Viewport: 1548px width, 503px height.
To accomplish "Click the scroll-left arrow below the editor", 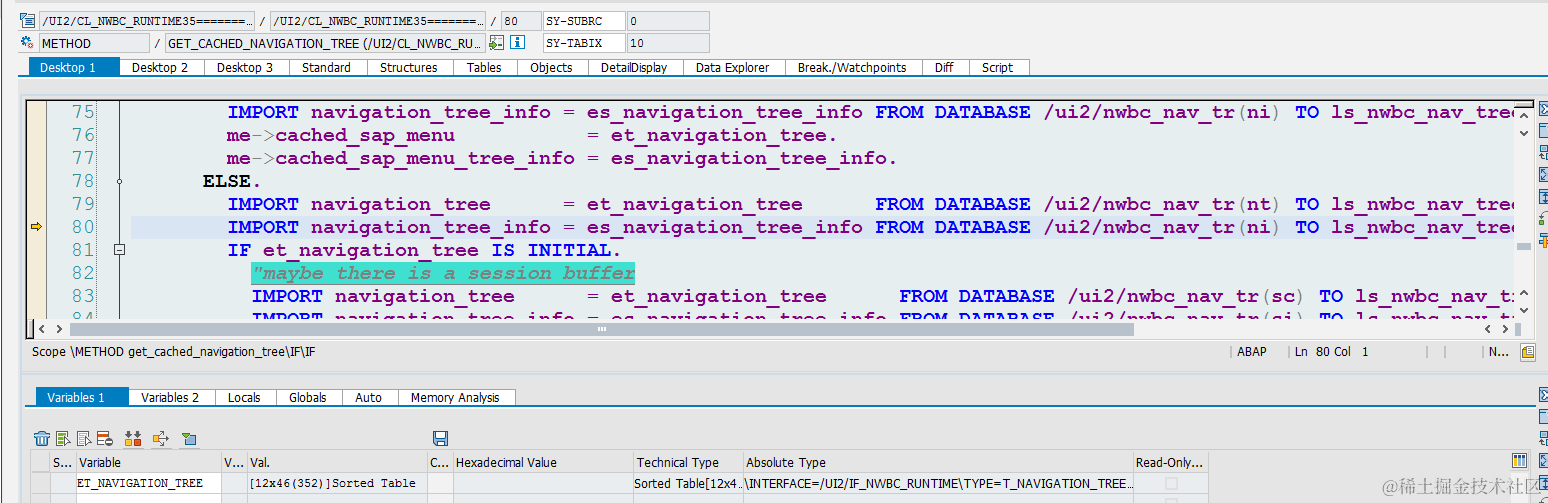I will point(40,328).
